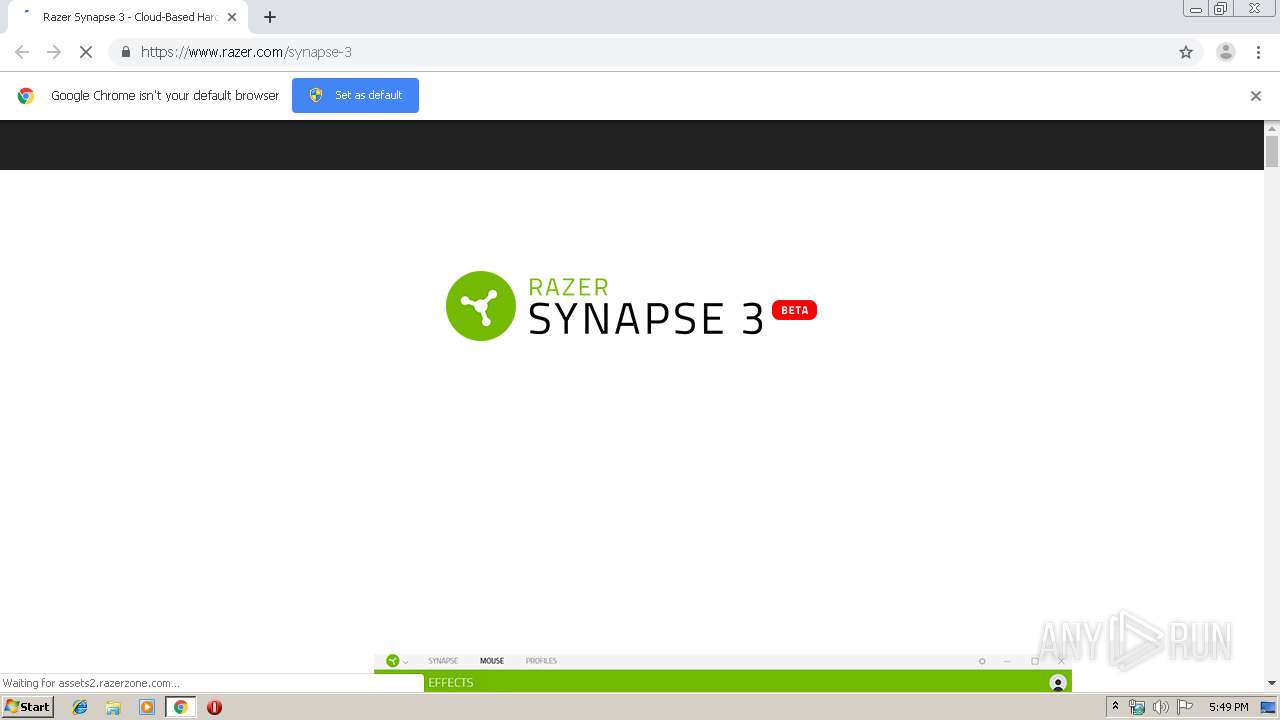Open the red Opera taskbar icon
1280x720 pixels.
coord(214,707)
